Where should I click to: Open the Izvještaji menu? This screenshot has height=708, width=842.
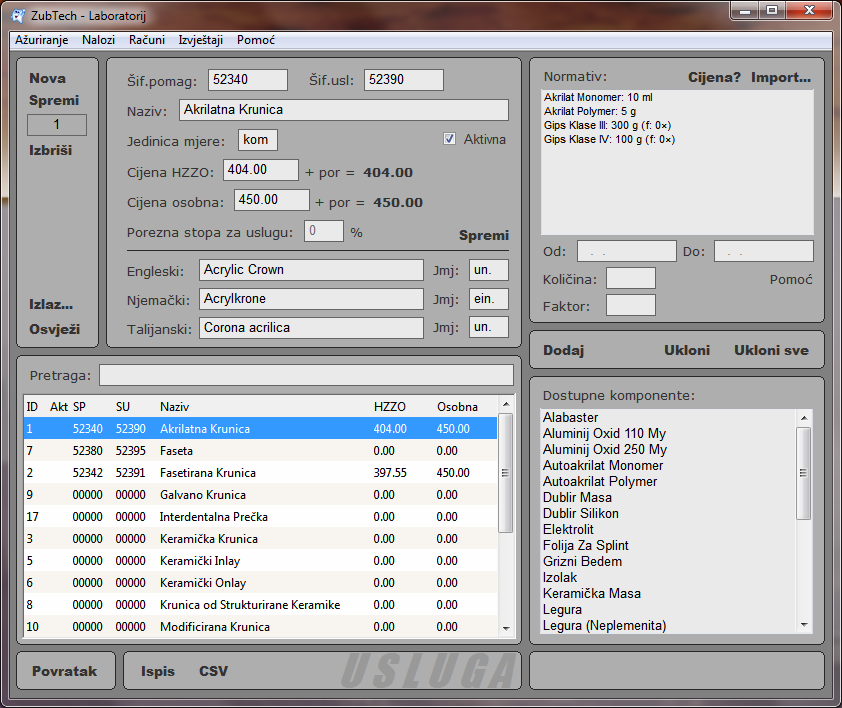click(201, 40)
